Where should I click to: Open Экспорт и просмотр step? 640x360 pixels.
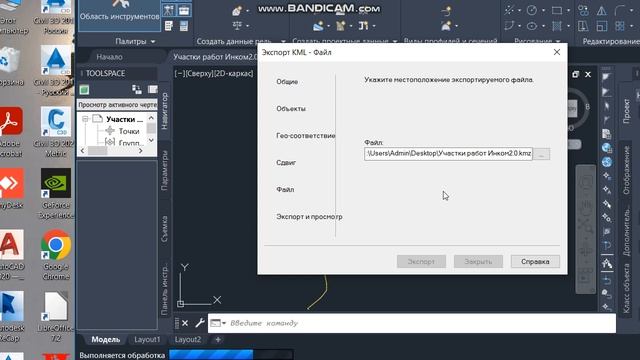point(309,216)
